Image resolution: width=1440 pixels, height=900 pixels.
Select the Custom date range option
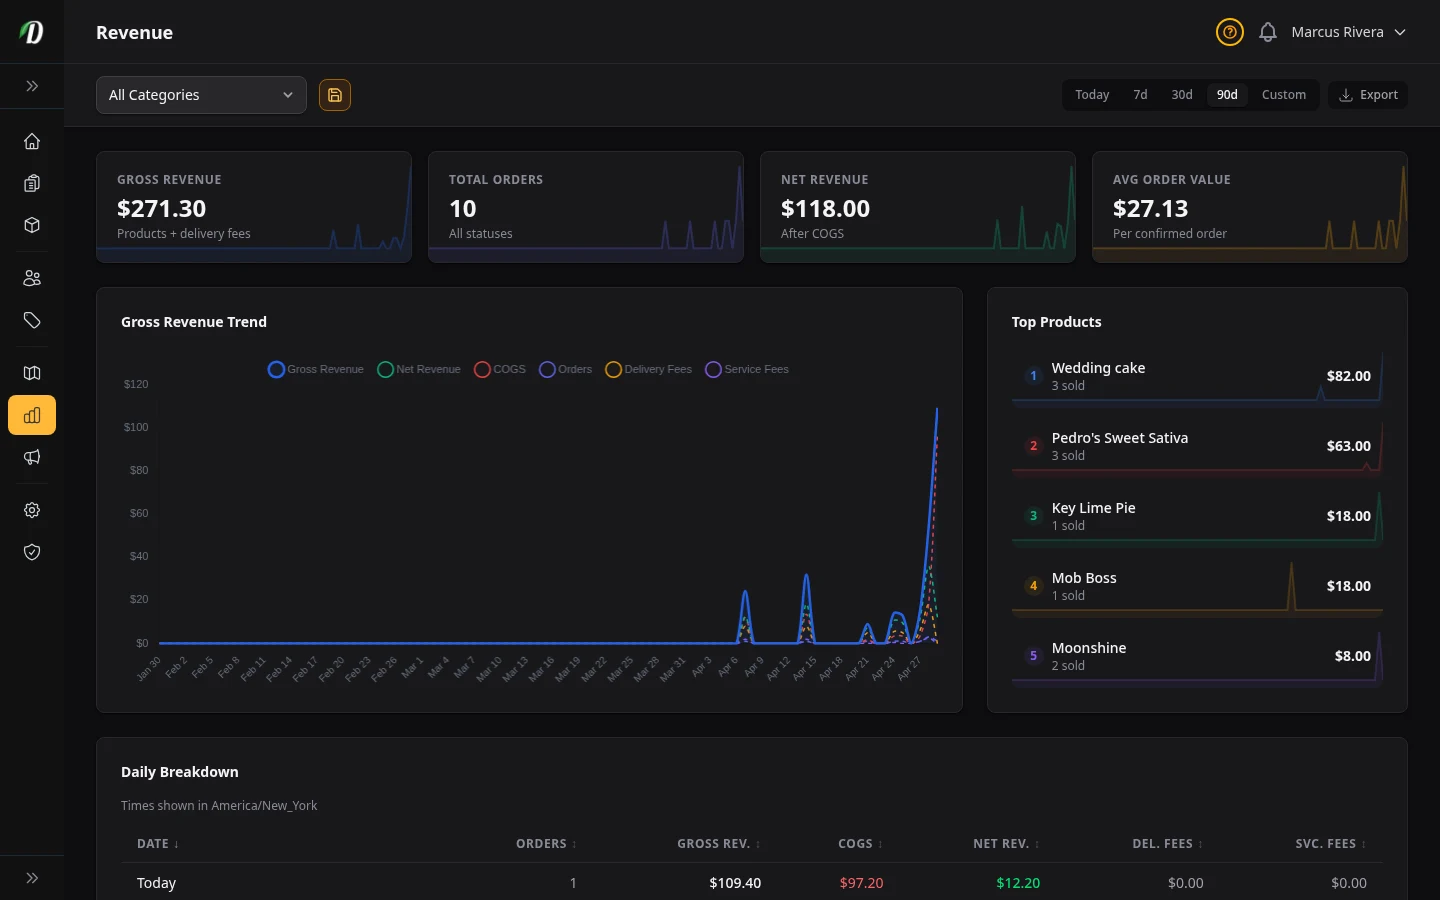[x=1284, y=94]
